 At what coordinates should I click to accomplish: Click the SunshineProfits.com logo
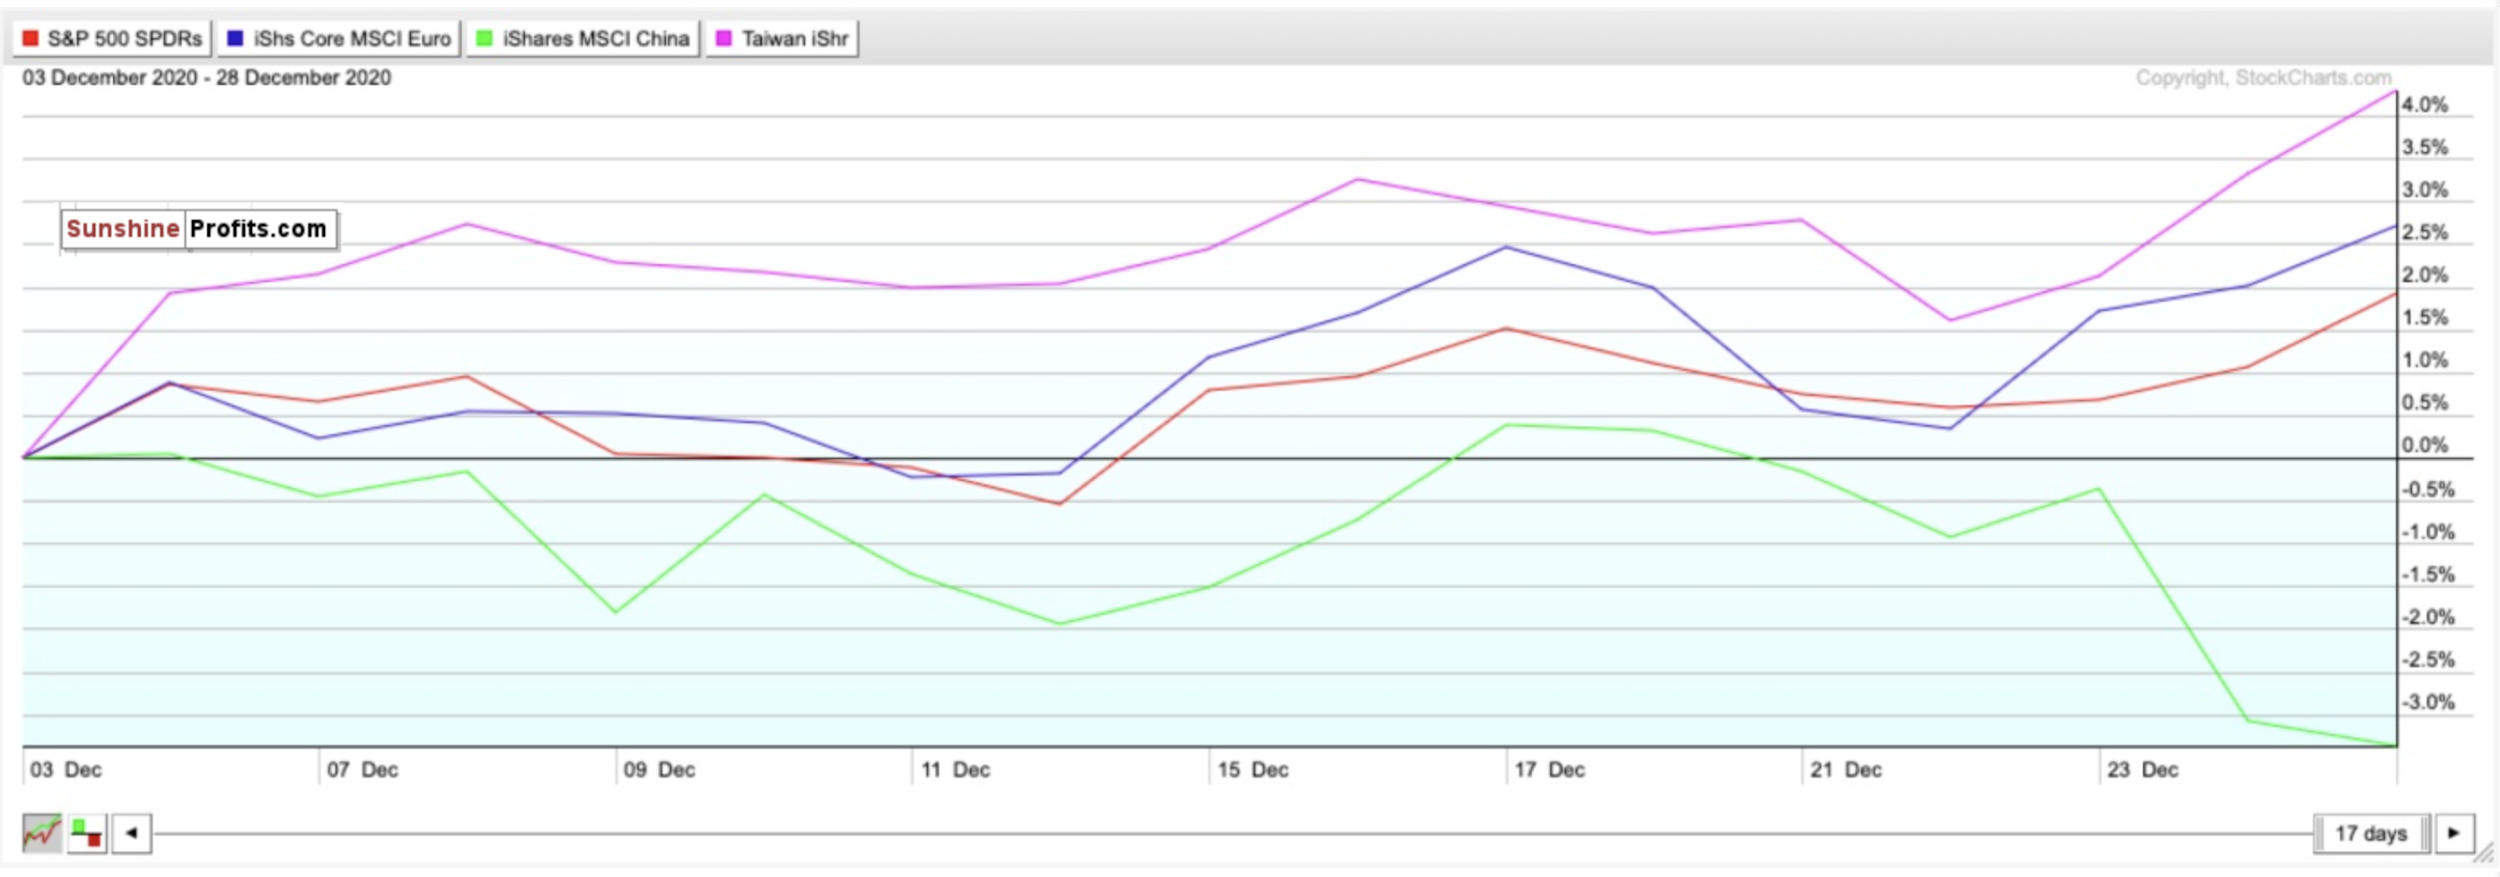click(x=198, y=229)
